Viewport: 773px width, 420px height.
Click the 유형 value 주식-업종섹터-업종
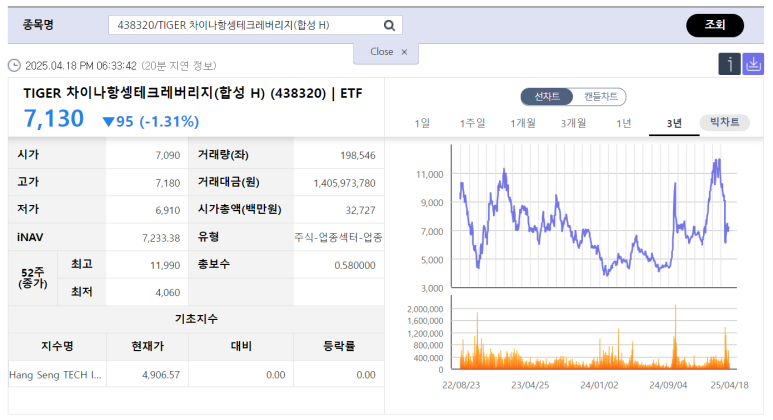click(x=338, y=238)
